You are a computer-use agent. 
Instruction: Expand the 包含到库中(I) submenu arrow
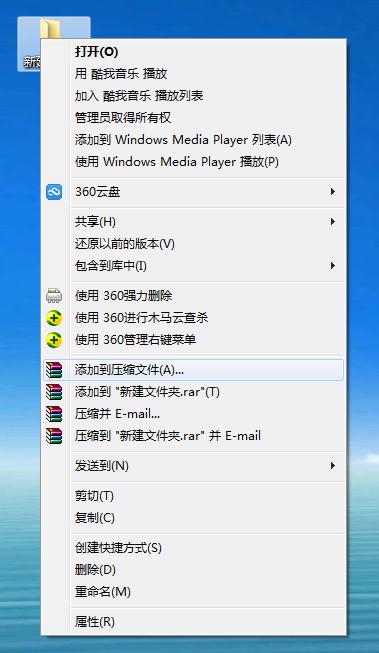coord(332,266)
